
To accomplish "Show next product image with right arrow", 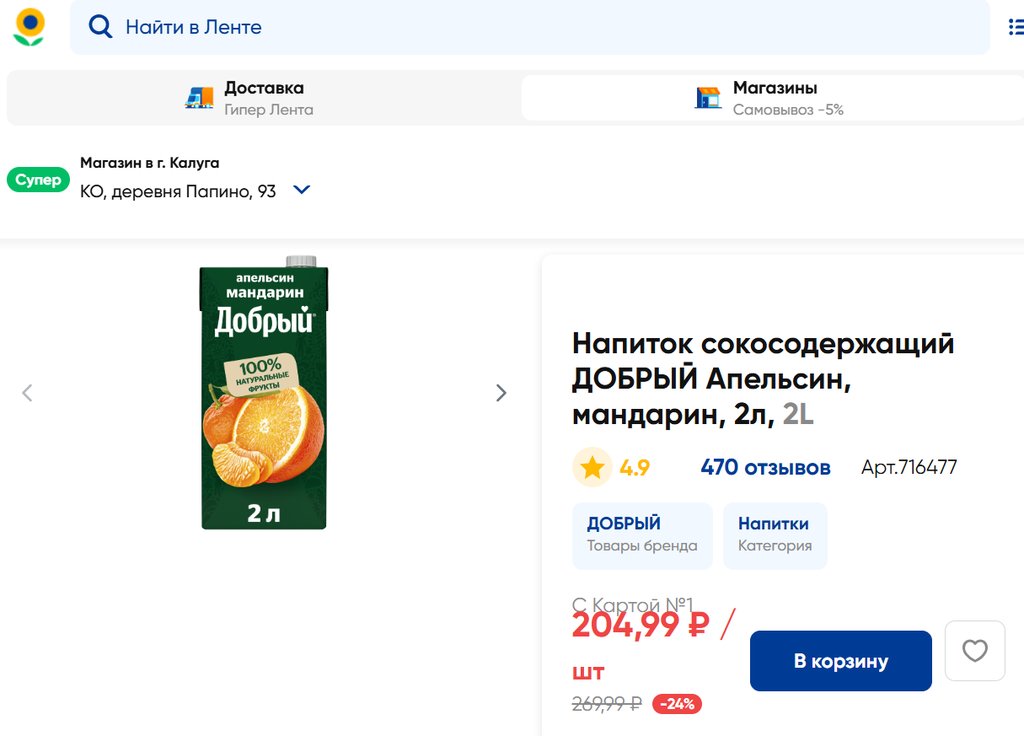I will [x=501, y=393].
